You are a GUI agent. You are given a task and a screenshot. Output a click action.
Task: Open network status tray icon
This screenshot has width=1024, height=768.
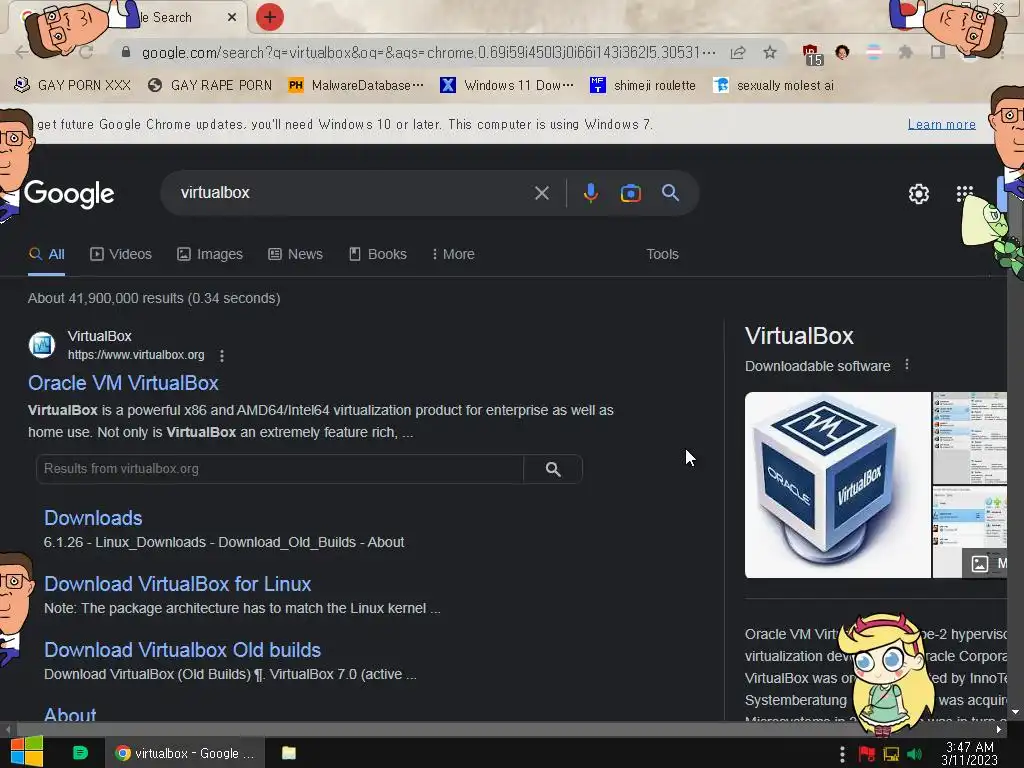coord(891,754)
